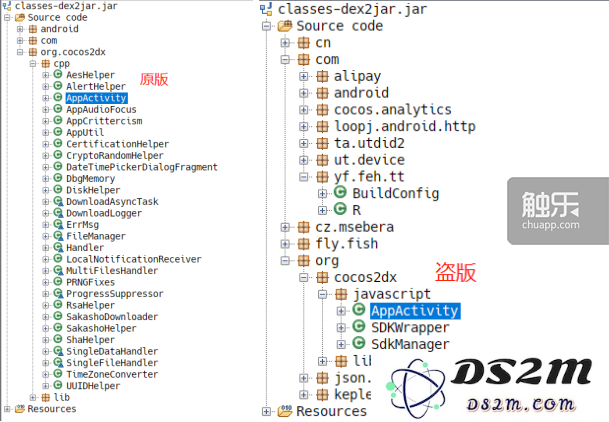The height and width of the screenshot is (422, 609).
Task: Select the AesHelper class icon in left tree
Action: [57, 75]
